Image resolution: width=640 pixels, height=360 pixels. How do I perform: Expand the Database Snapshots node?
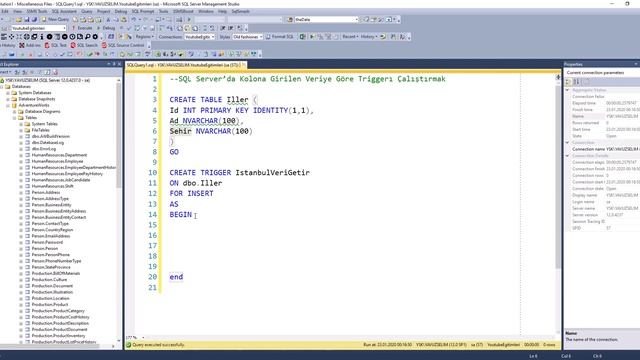click(x=8, y=99)
